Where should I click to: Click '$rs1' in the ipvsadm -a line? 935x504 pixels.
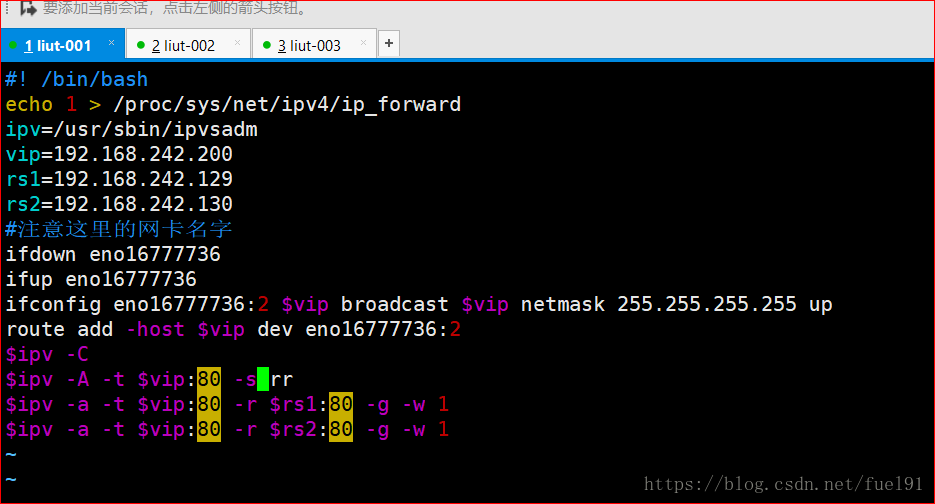(293, 405)
